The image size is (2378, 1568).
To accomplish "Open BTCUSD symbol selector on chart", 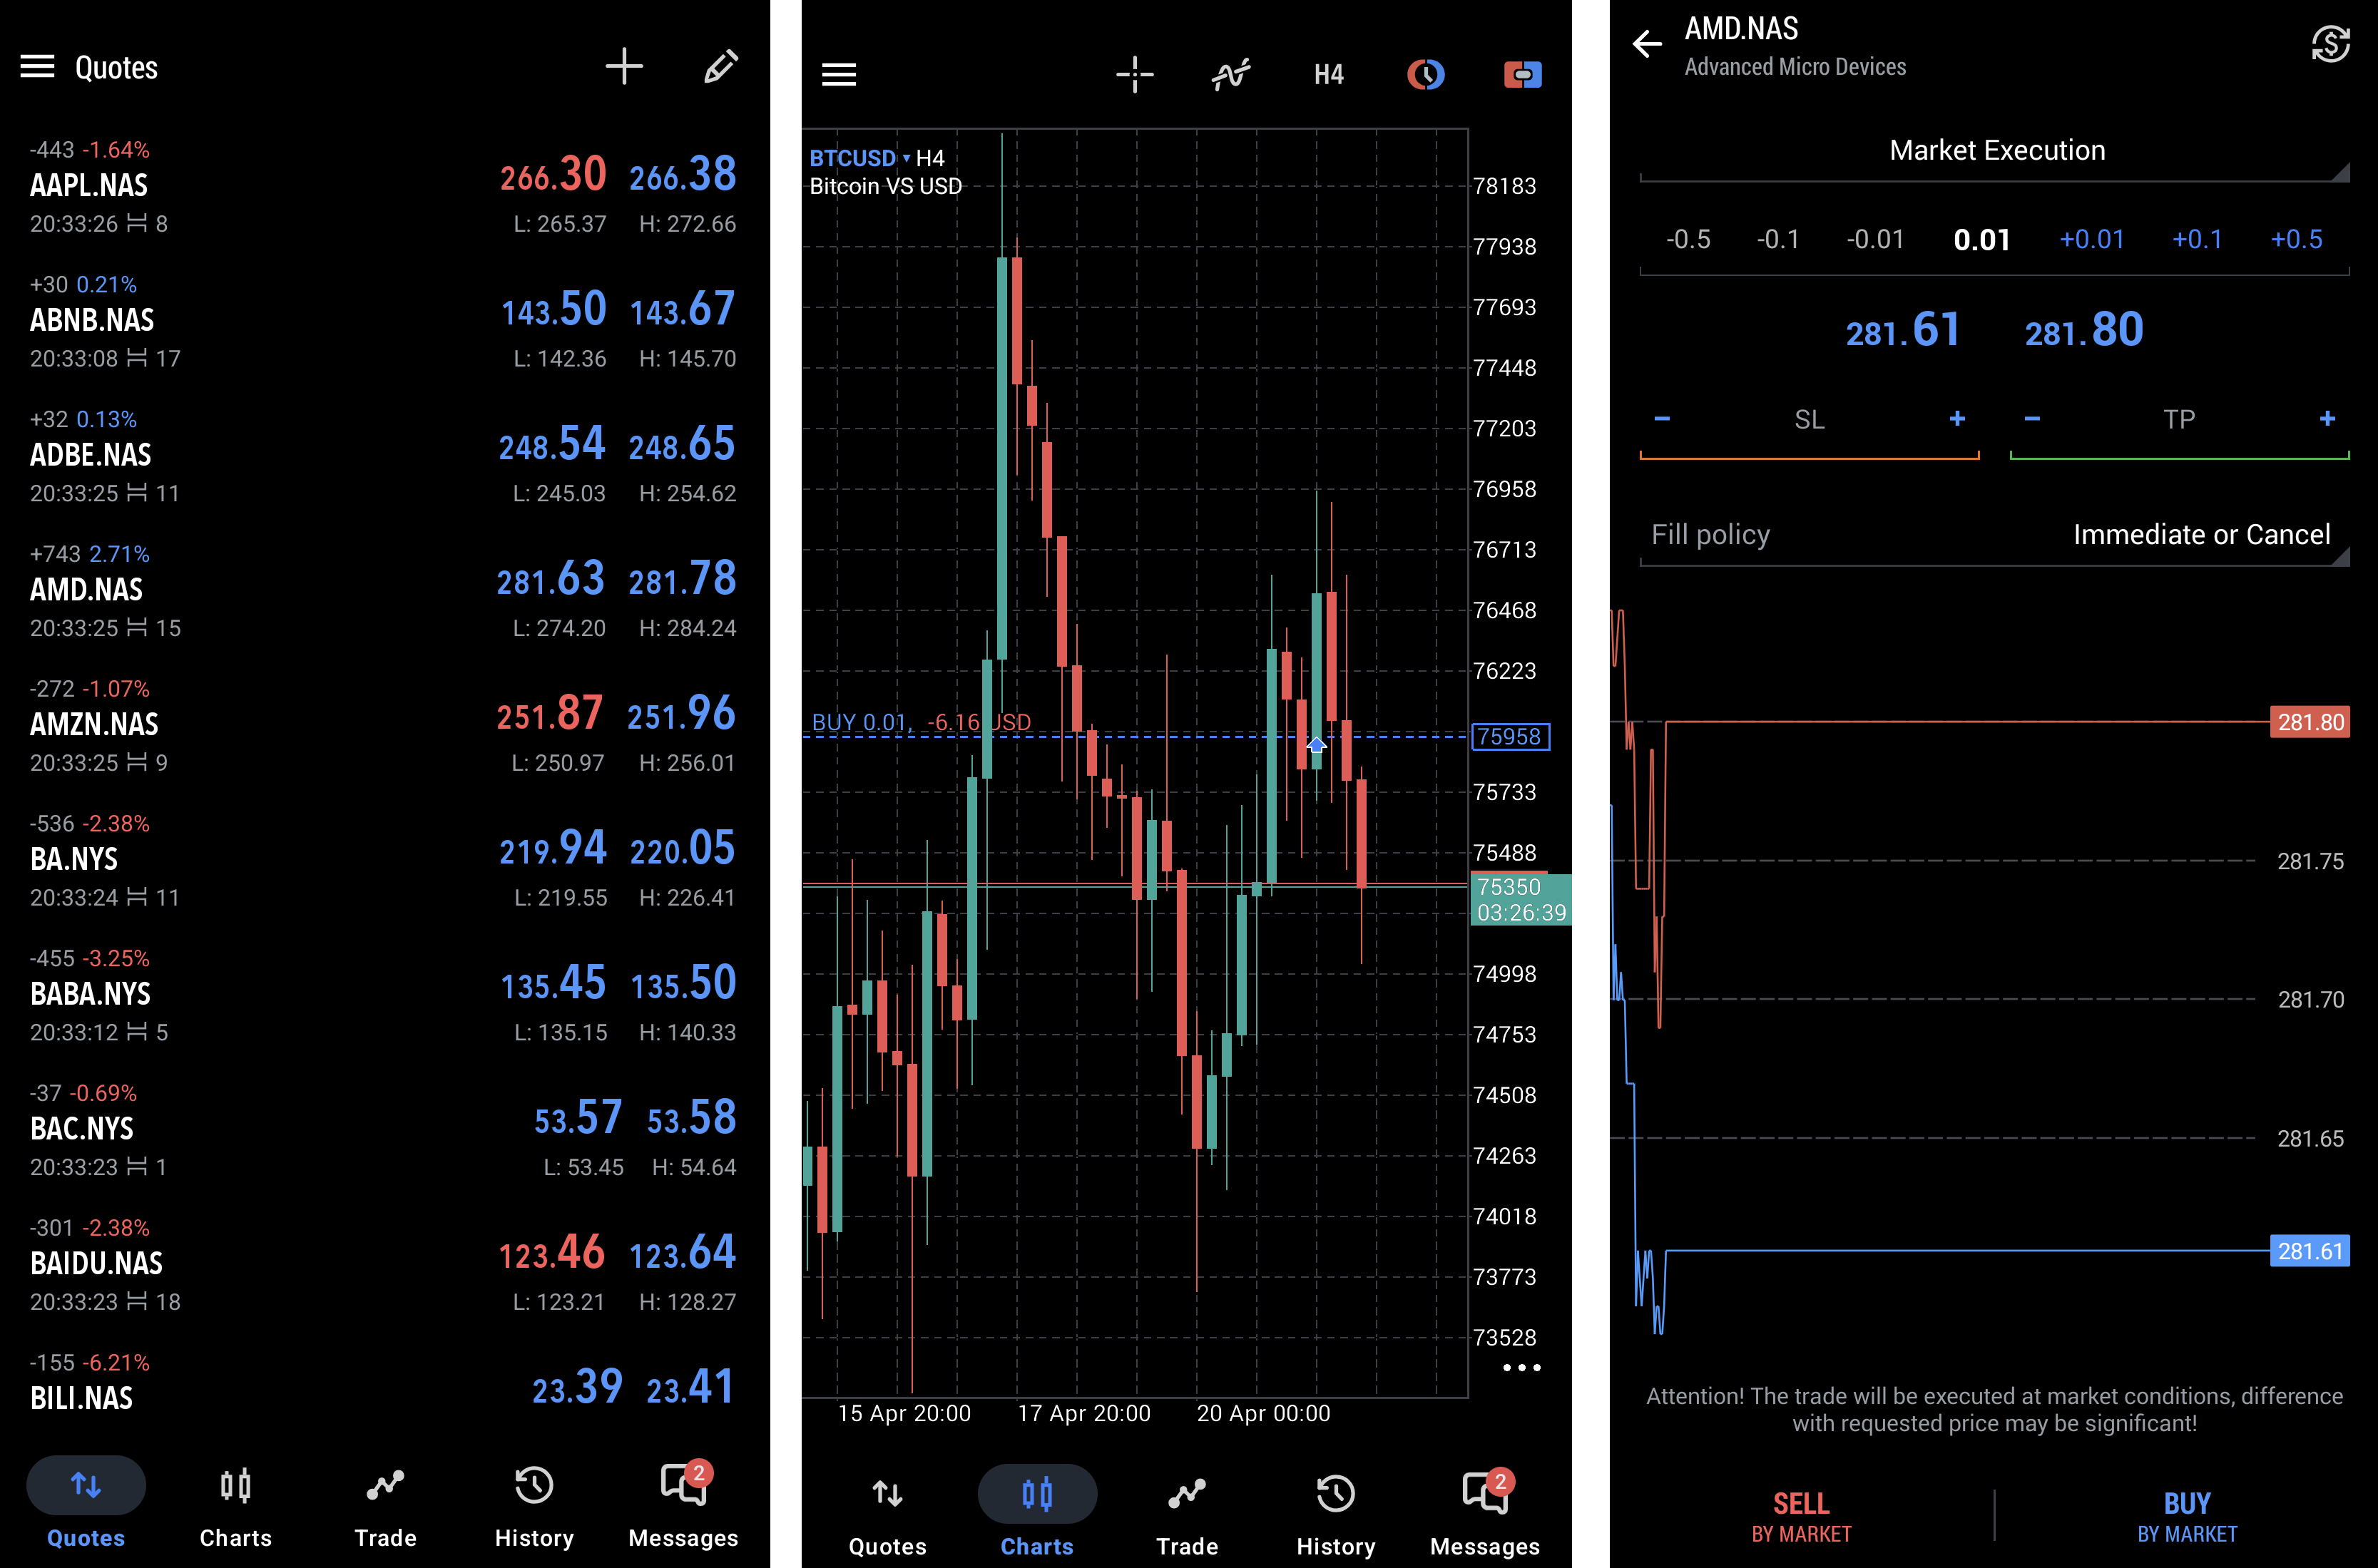I will (x=860, y=158).
